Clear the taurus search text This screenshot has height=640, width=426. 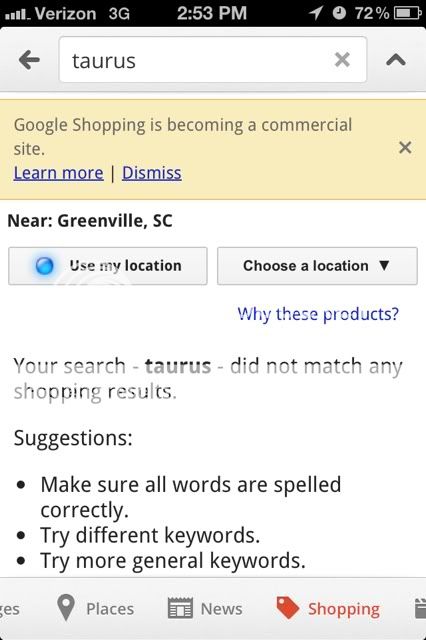click(x=342, y=60)
